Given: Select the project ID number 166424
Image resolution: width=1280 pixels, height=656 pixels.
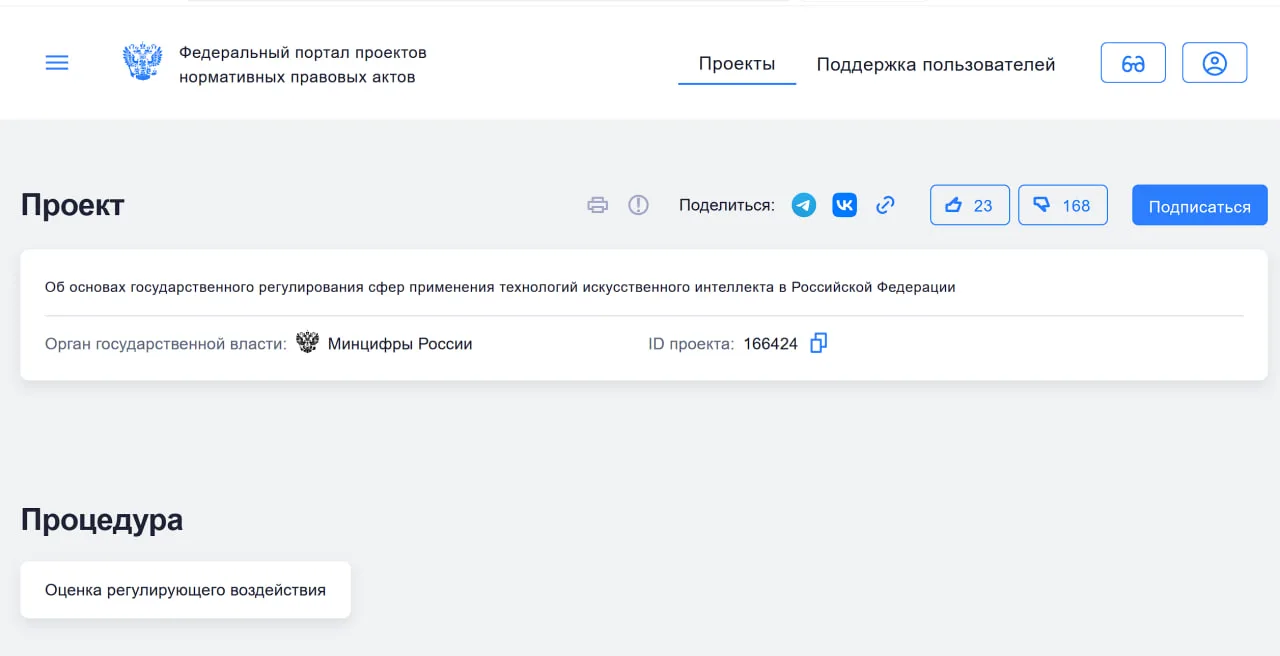Looking at the screenshot, I should coord(771,344).
